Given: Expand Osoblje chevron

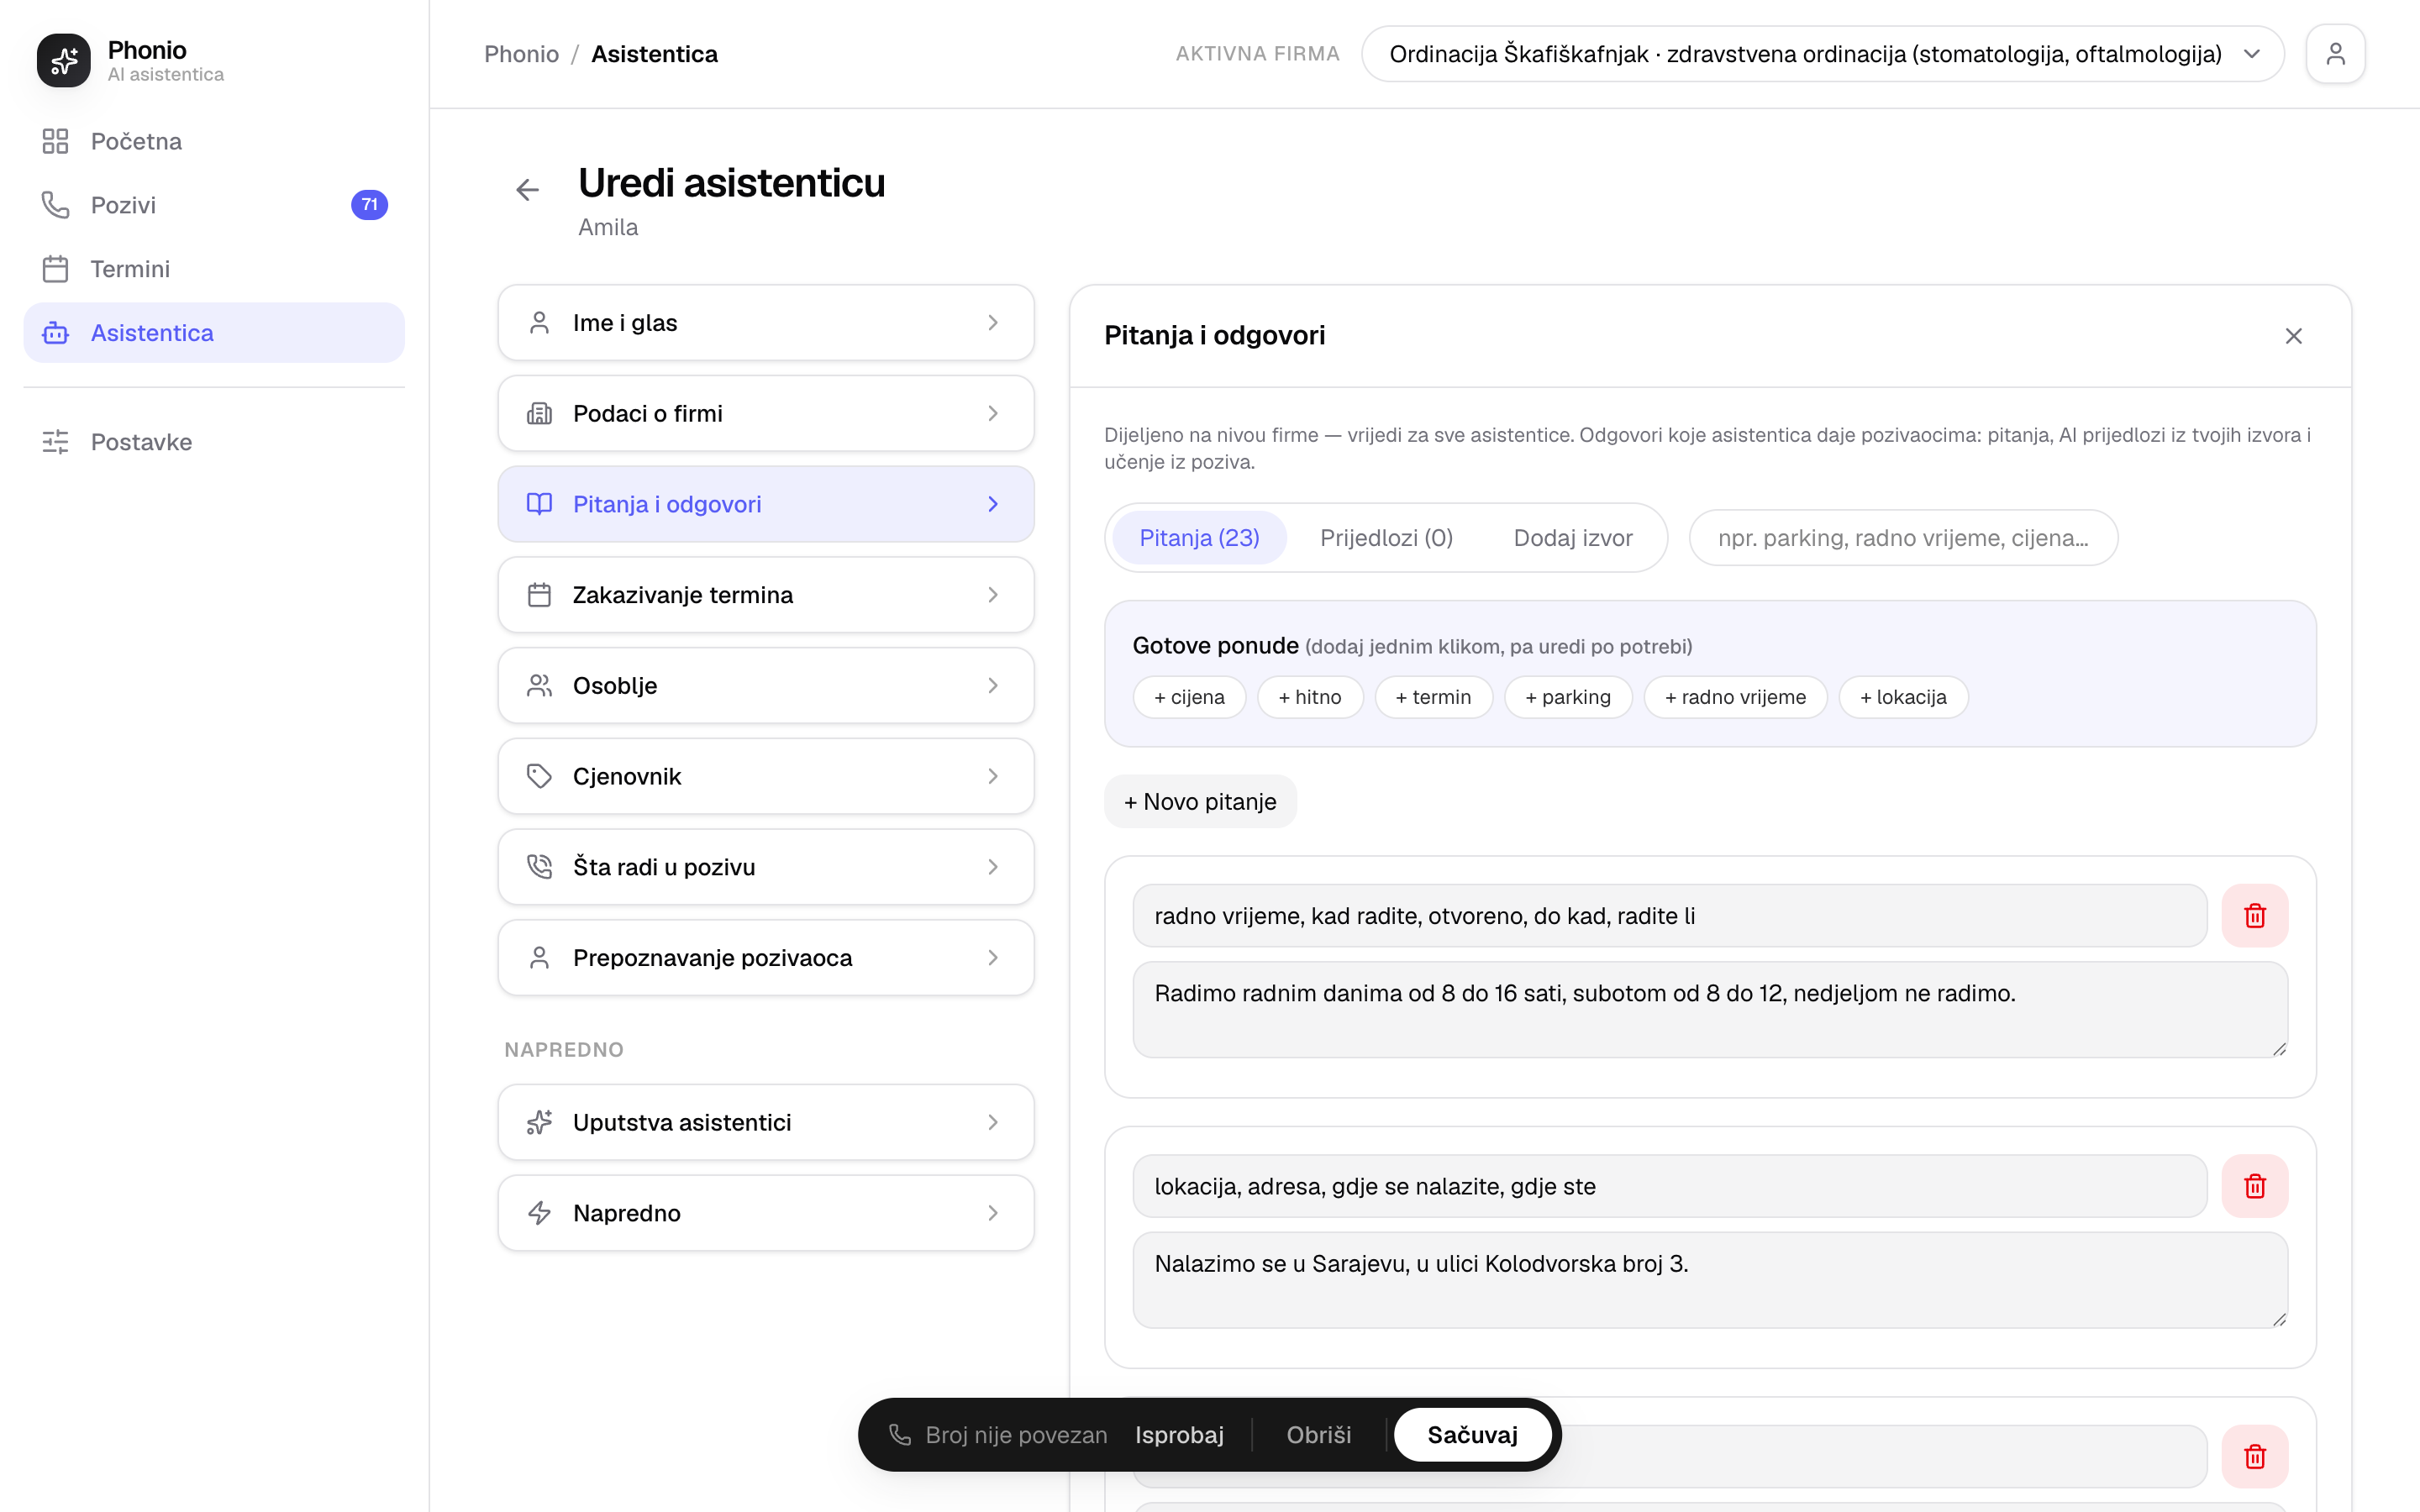Looking at the screenshot, I should (993, 686).
